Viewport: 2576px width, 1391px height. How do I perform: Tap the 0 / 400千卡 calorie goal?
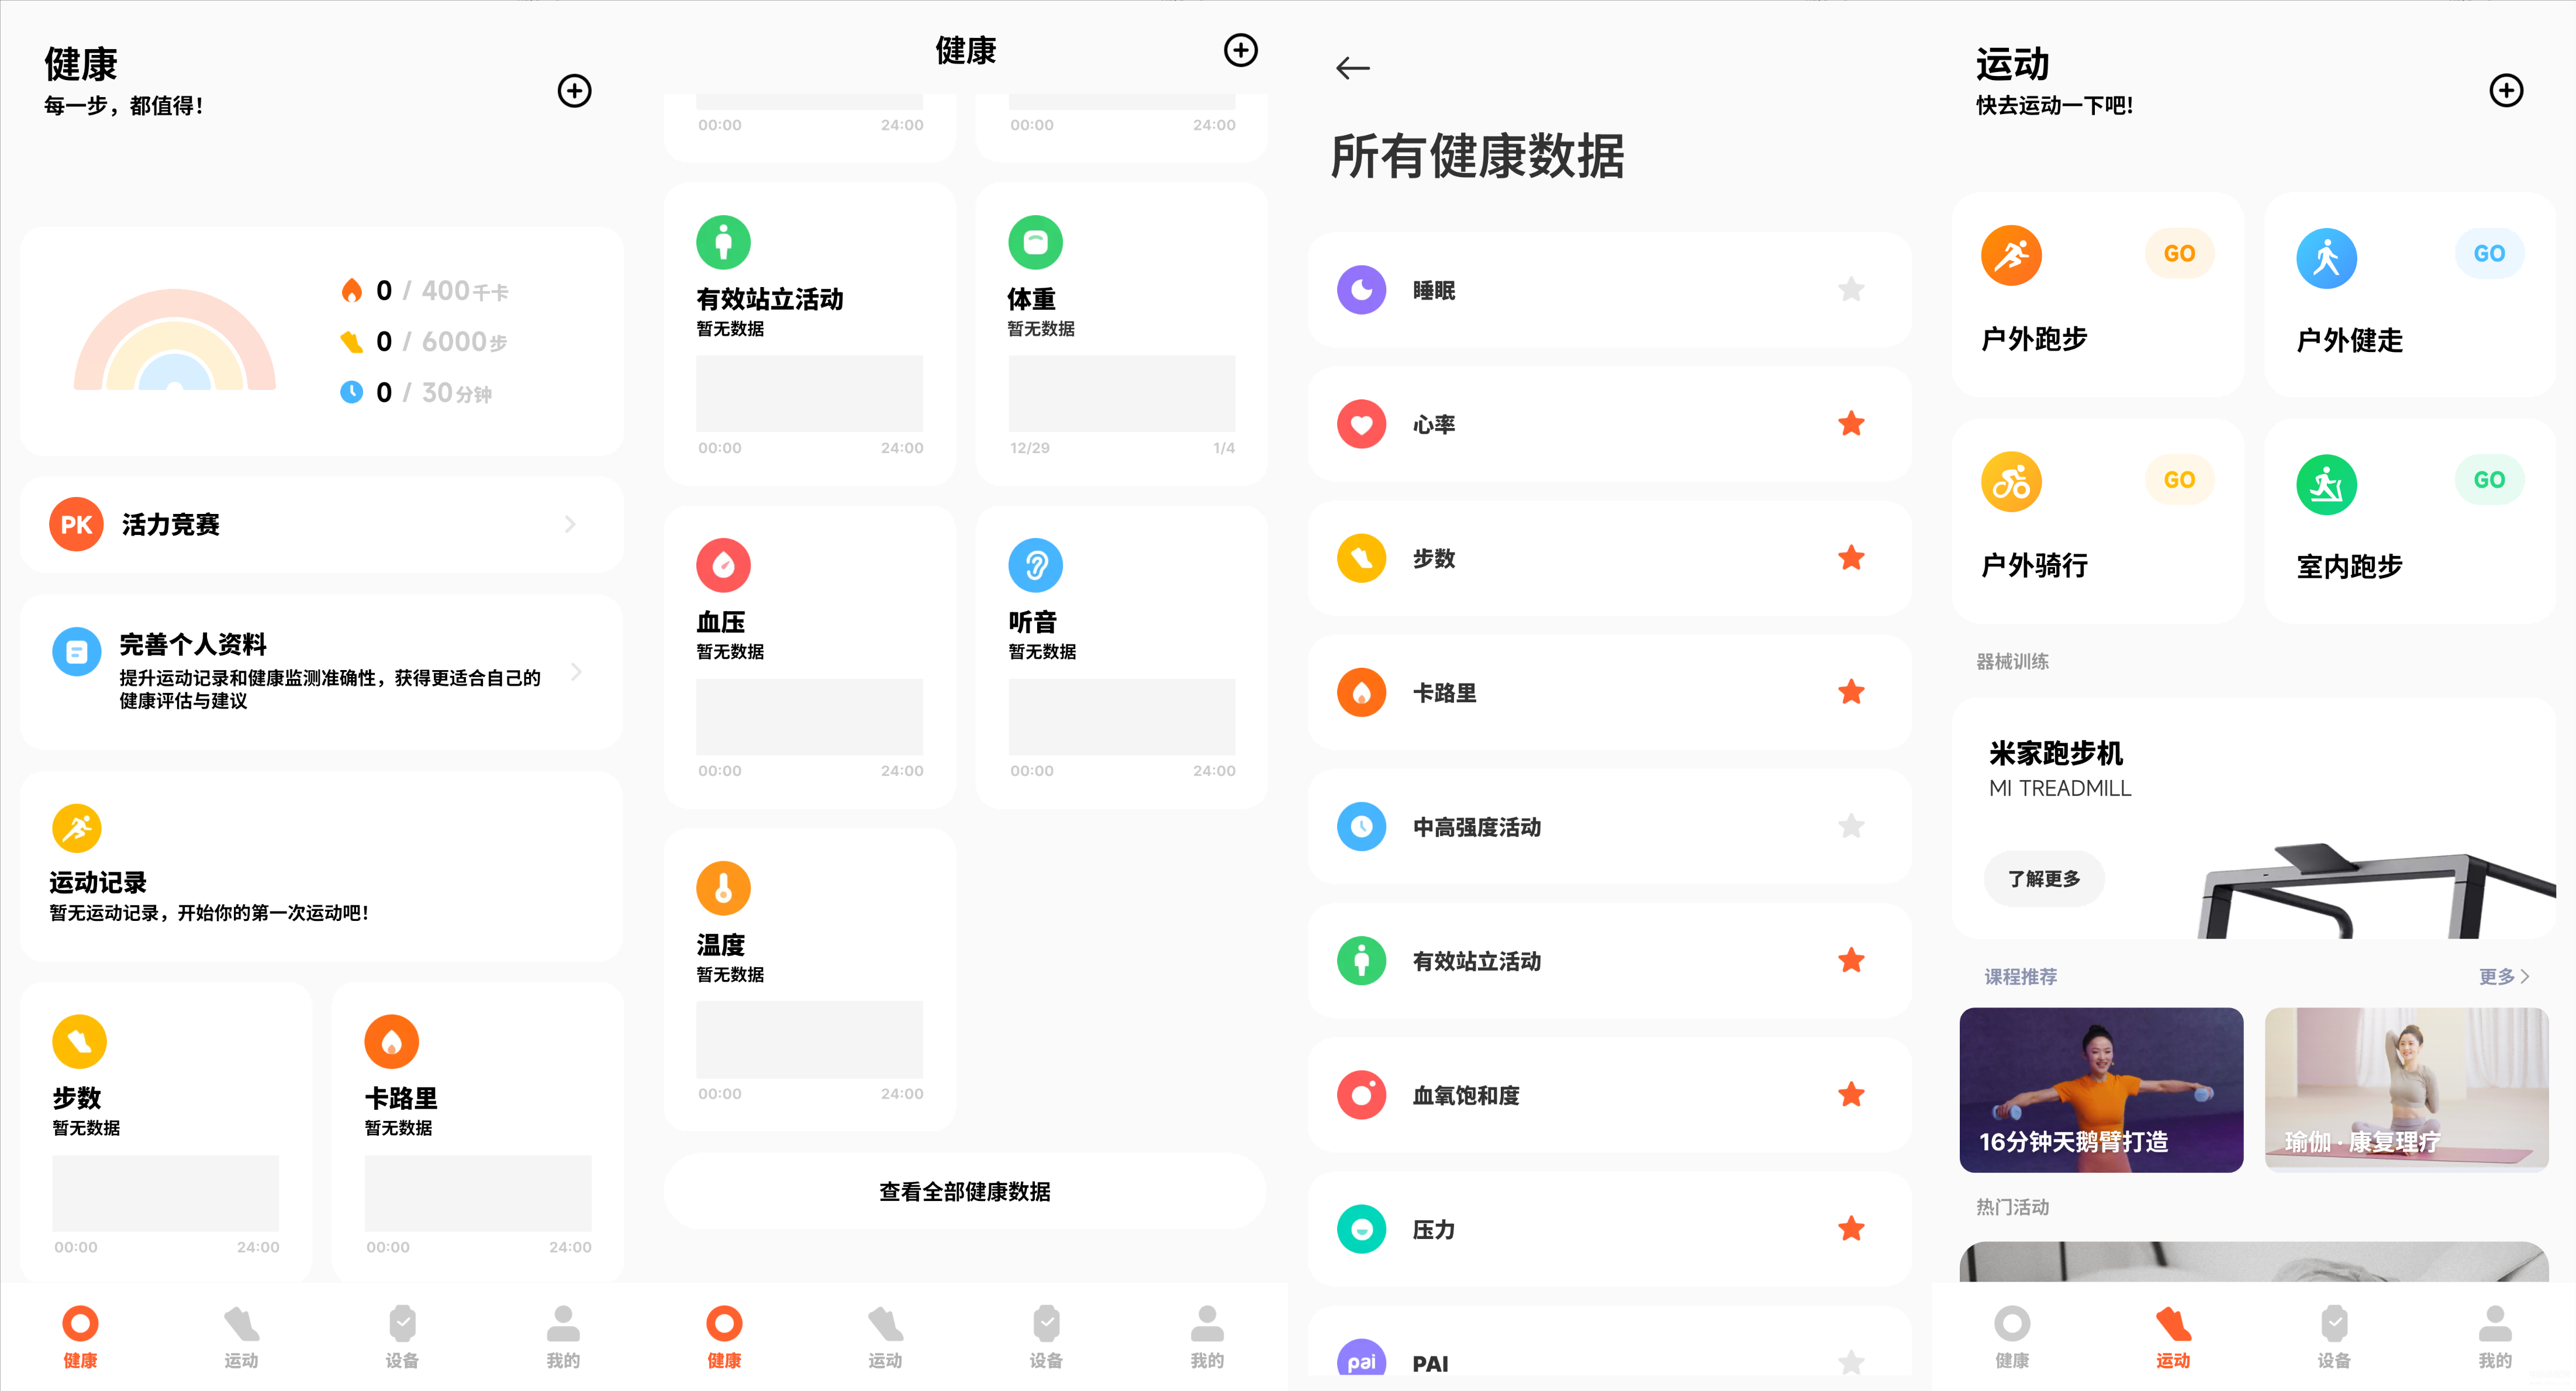point(425,291)
